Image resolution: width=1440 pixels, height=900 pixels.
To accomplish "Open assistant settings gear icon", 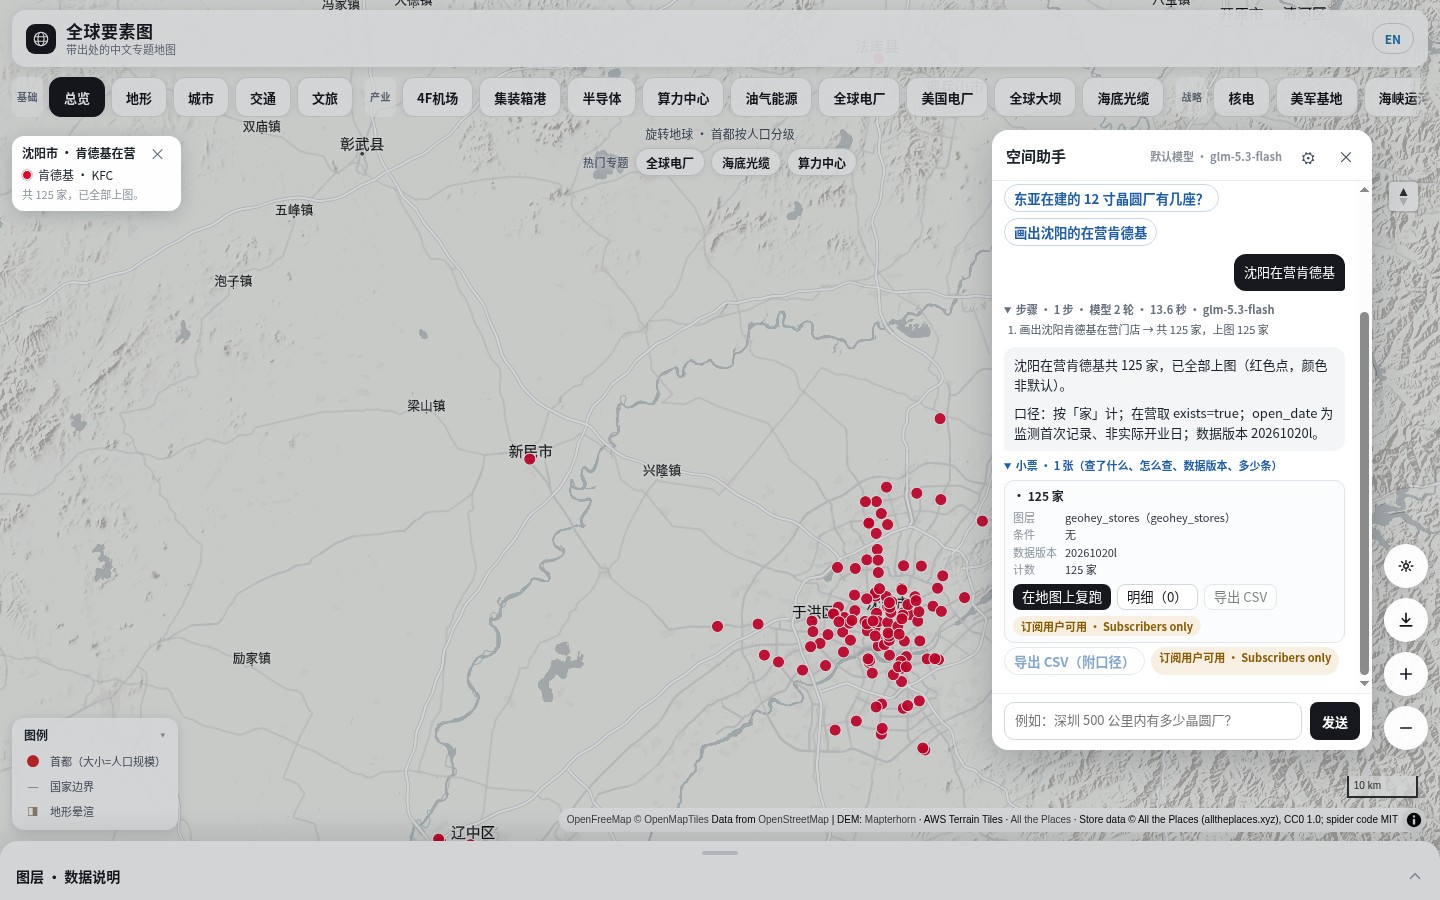I will pyautogui.click(x=1308, y=158).
